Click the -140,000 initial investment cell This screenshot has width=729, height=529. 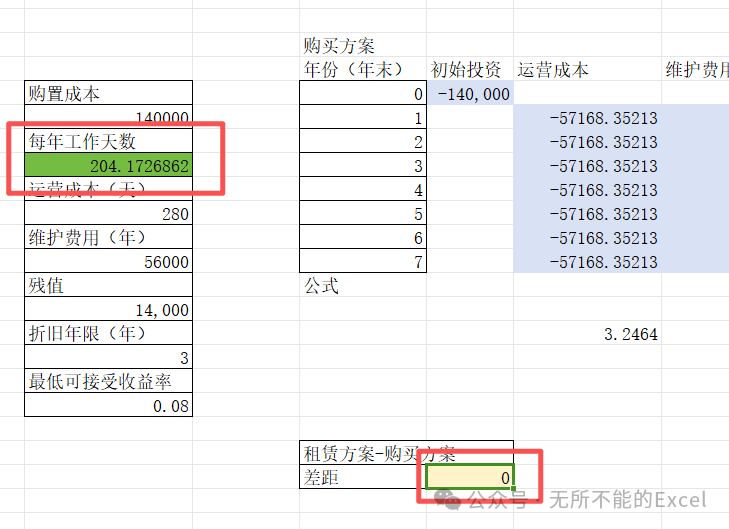point(470,93)
